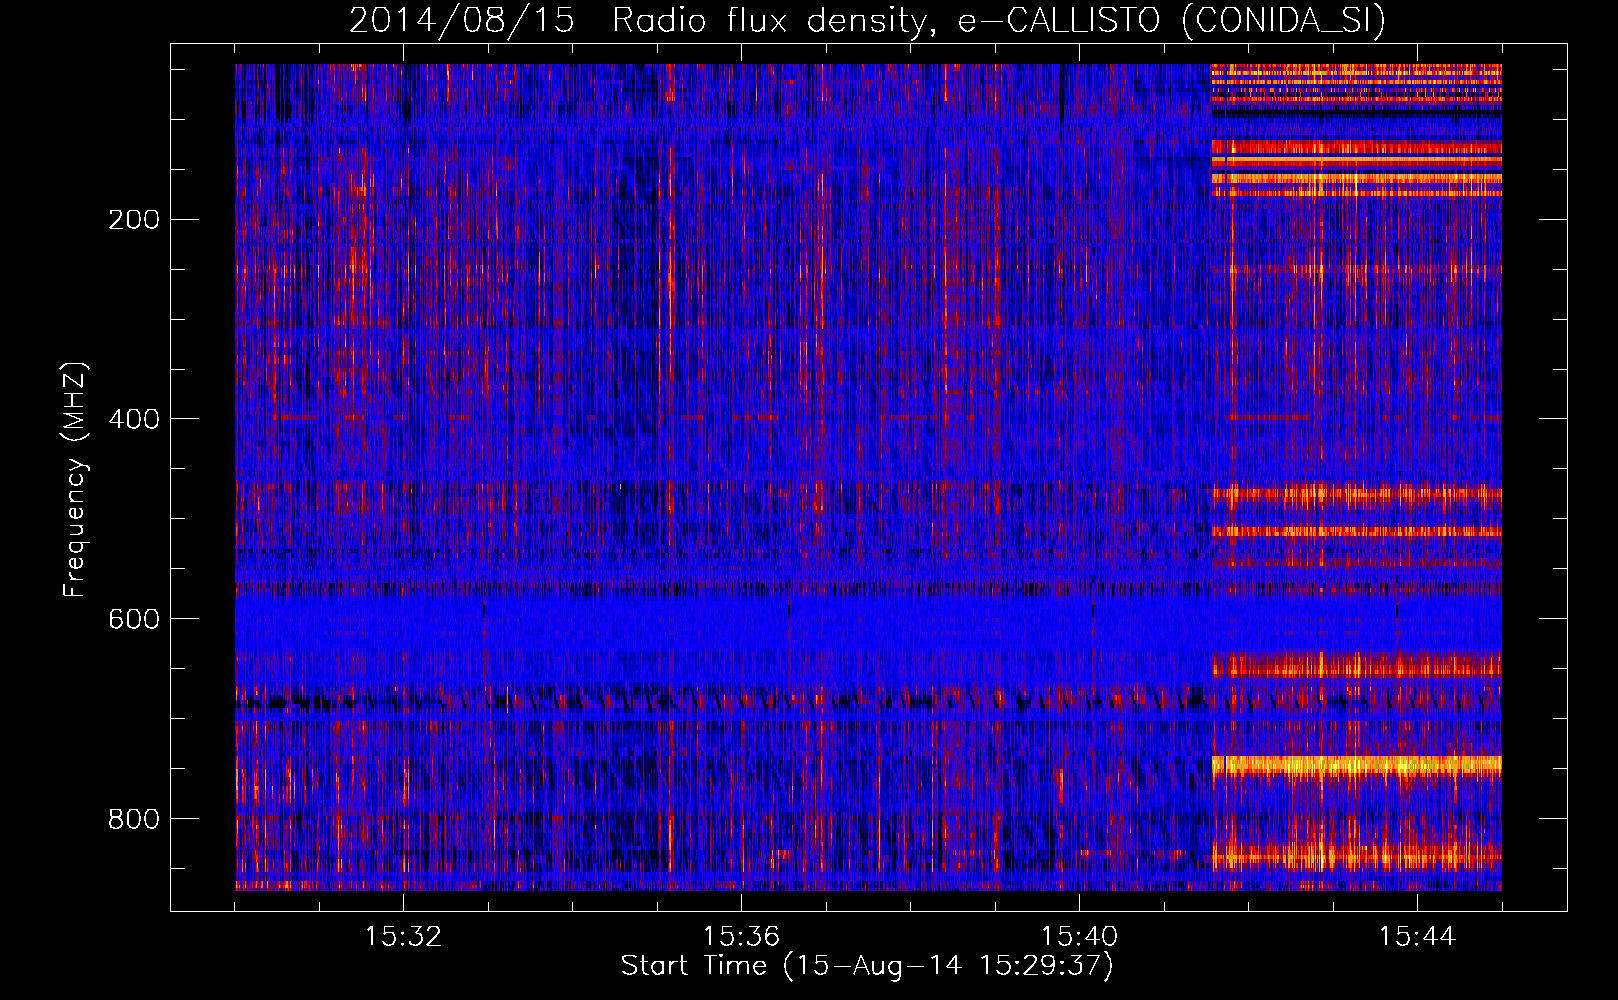
Task: Click the 15:40 time tick label
Action: pyautogui.click(x=1079, y=937)
